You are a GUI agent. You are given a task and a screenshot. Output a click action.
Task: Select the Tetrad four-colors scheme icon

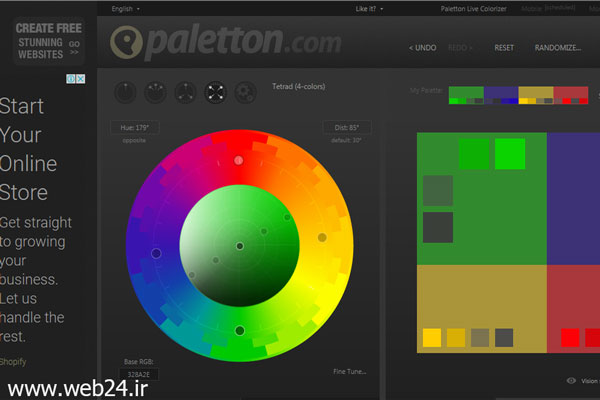[x=215, y=92]
